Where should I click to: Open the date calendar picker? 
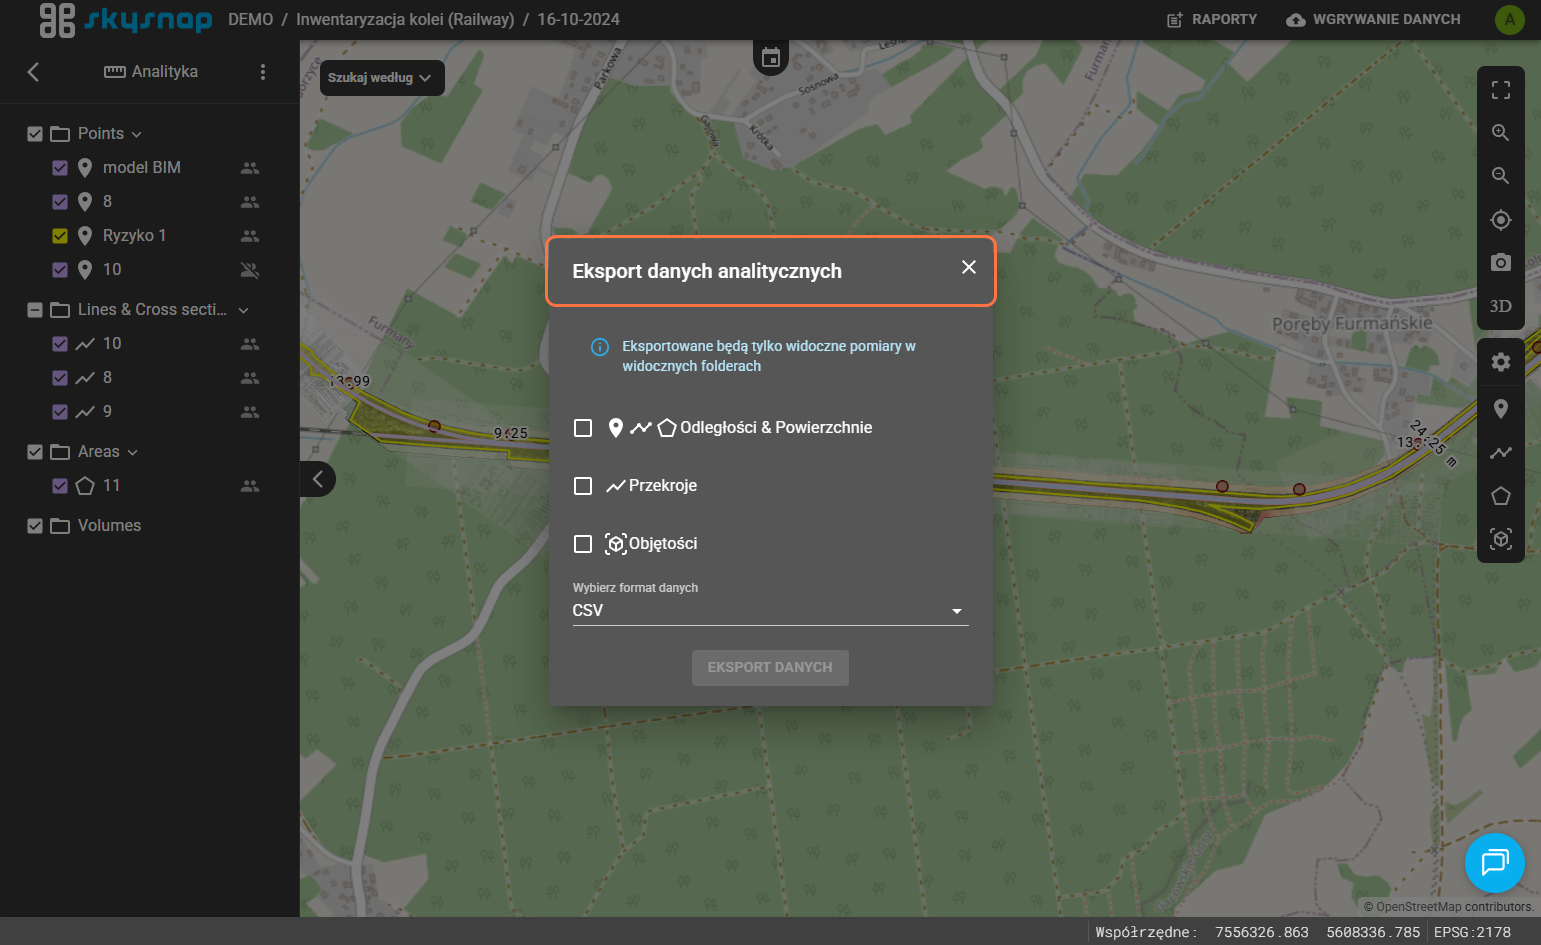[x=771, y=58]
